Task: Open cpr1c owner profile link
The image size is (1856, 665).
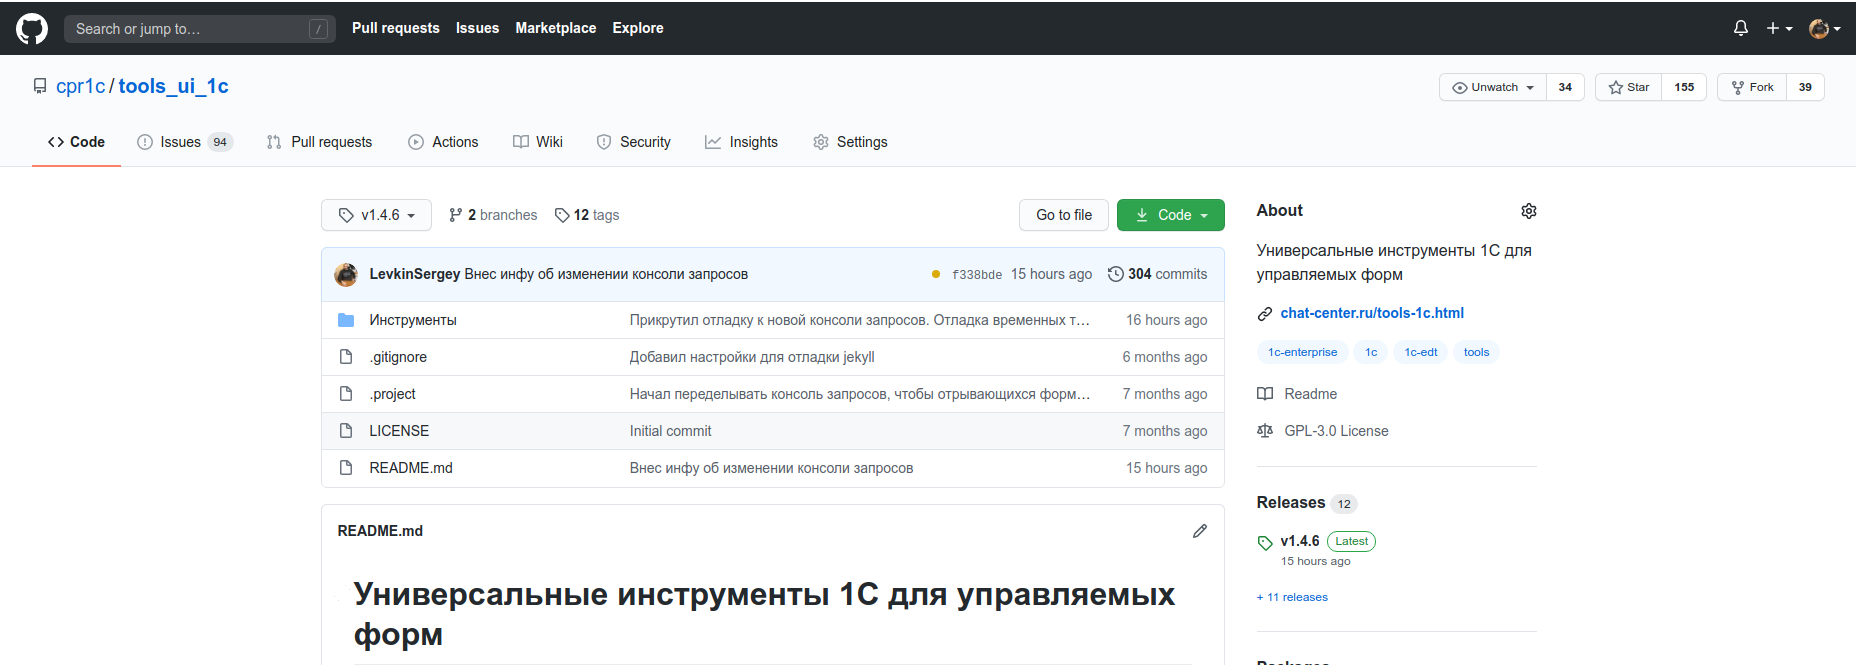Action: click(x=81, y=86)
